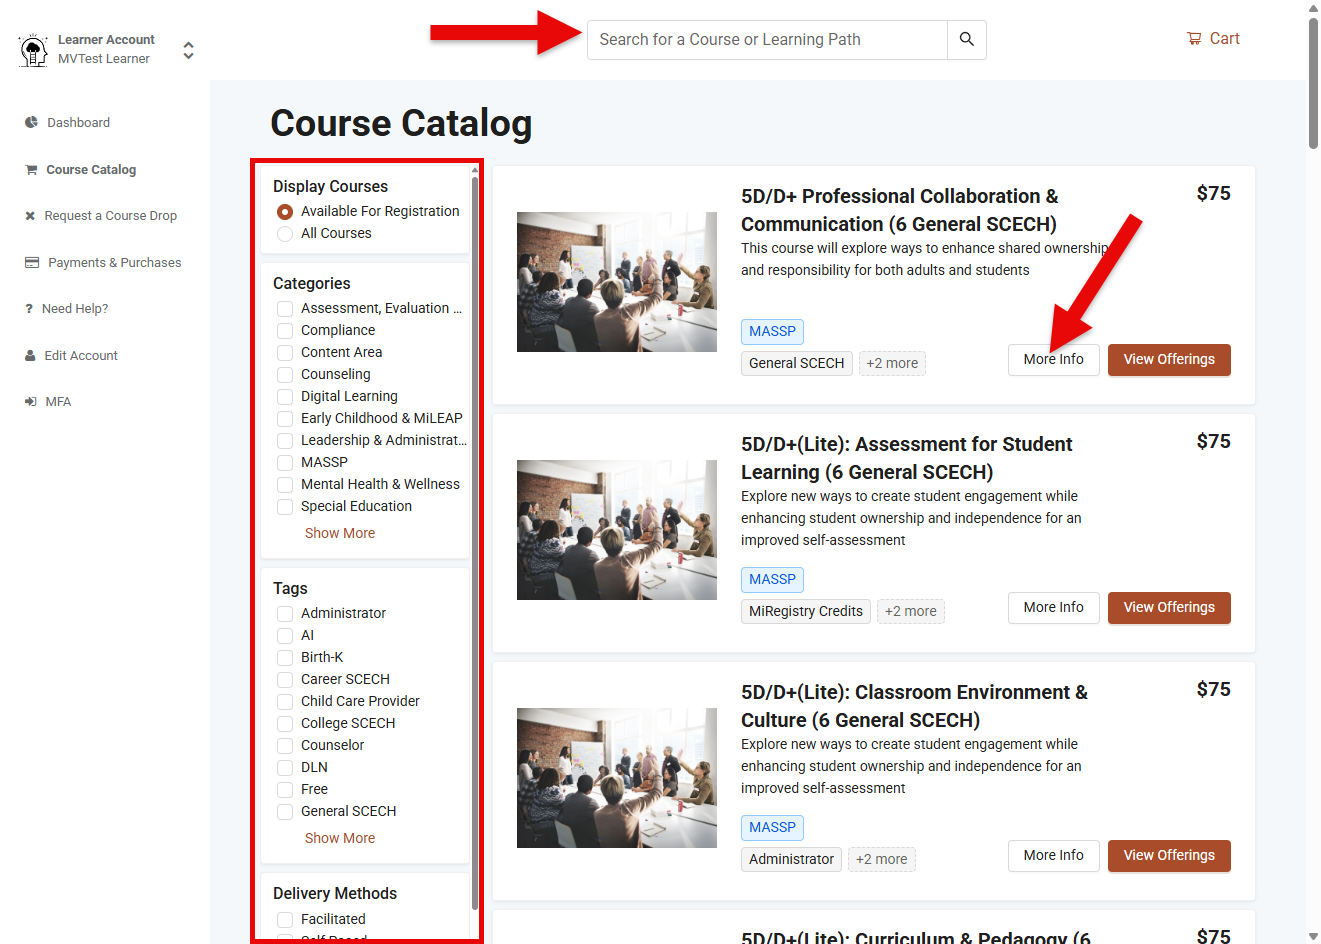Screen dimensions: 1321x944
Task: Click the main page vertical scrollbar
Action: 1313,84
